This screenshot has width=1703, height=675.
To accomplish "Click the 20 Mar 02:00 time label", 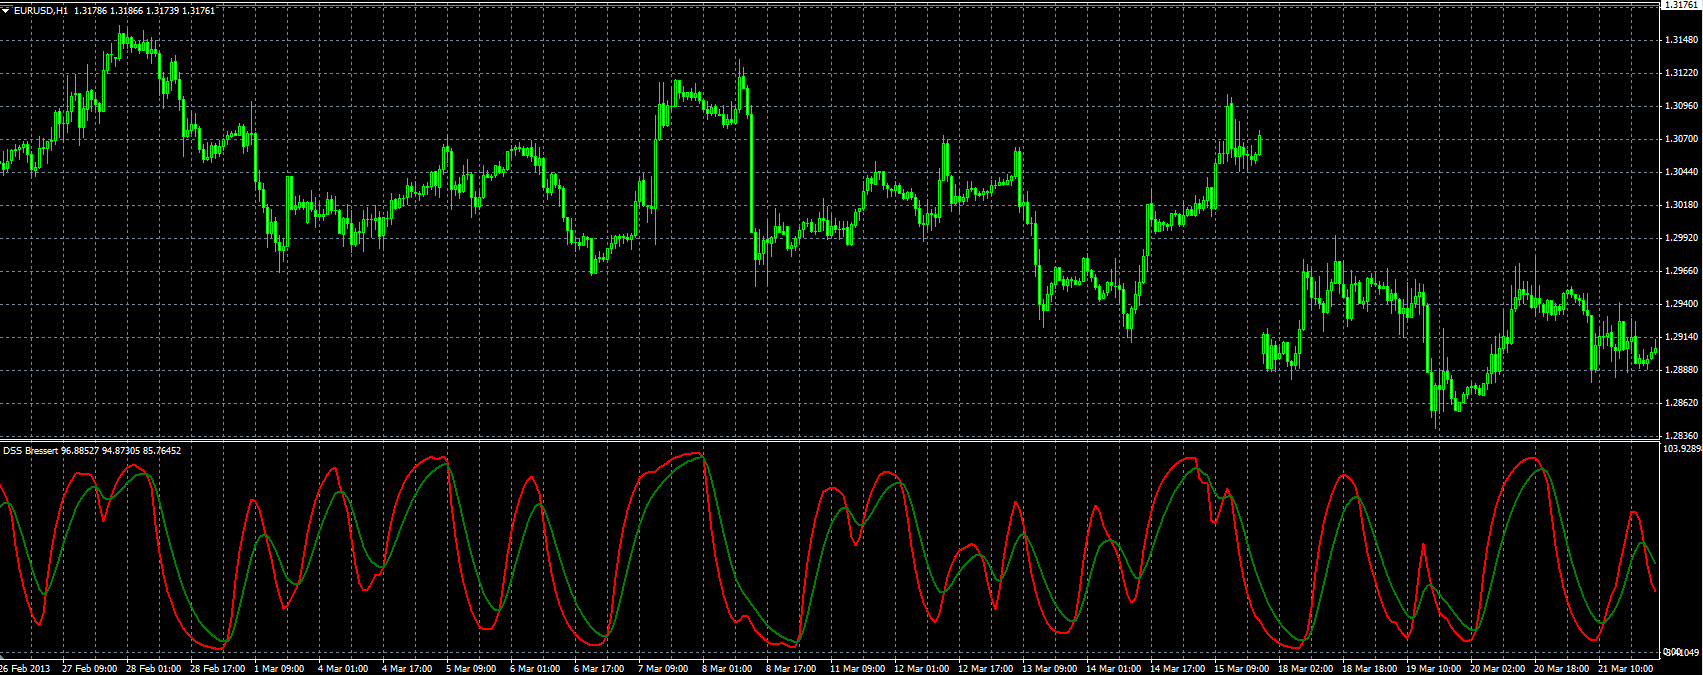I will pos(1497,668).
